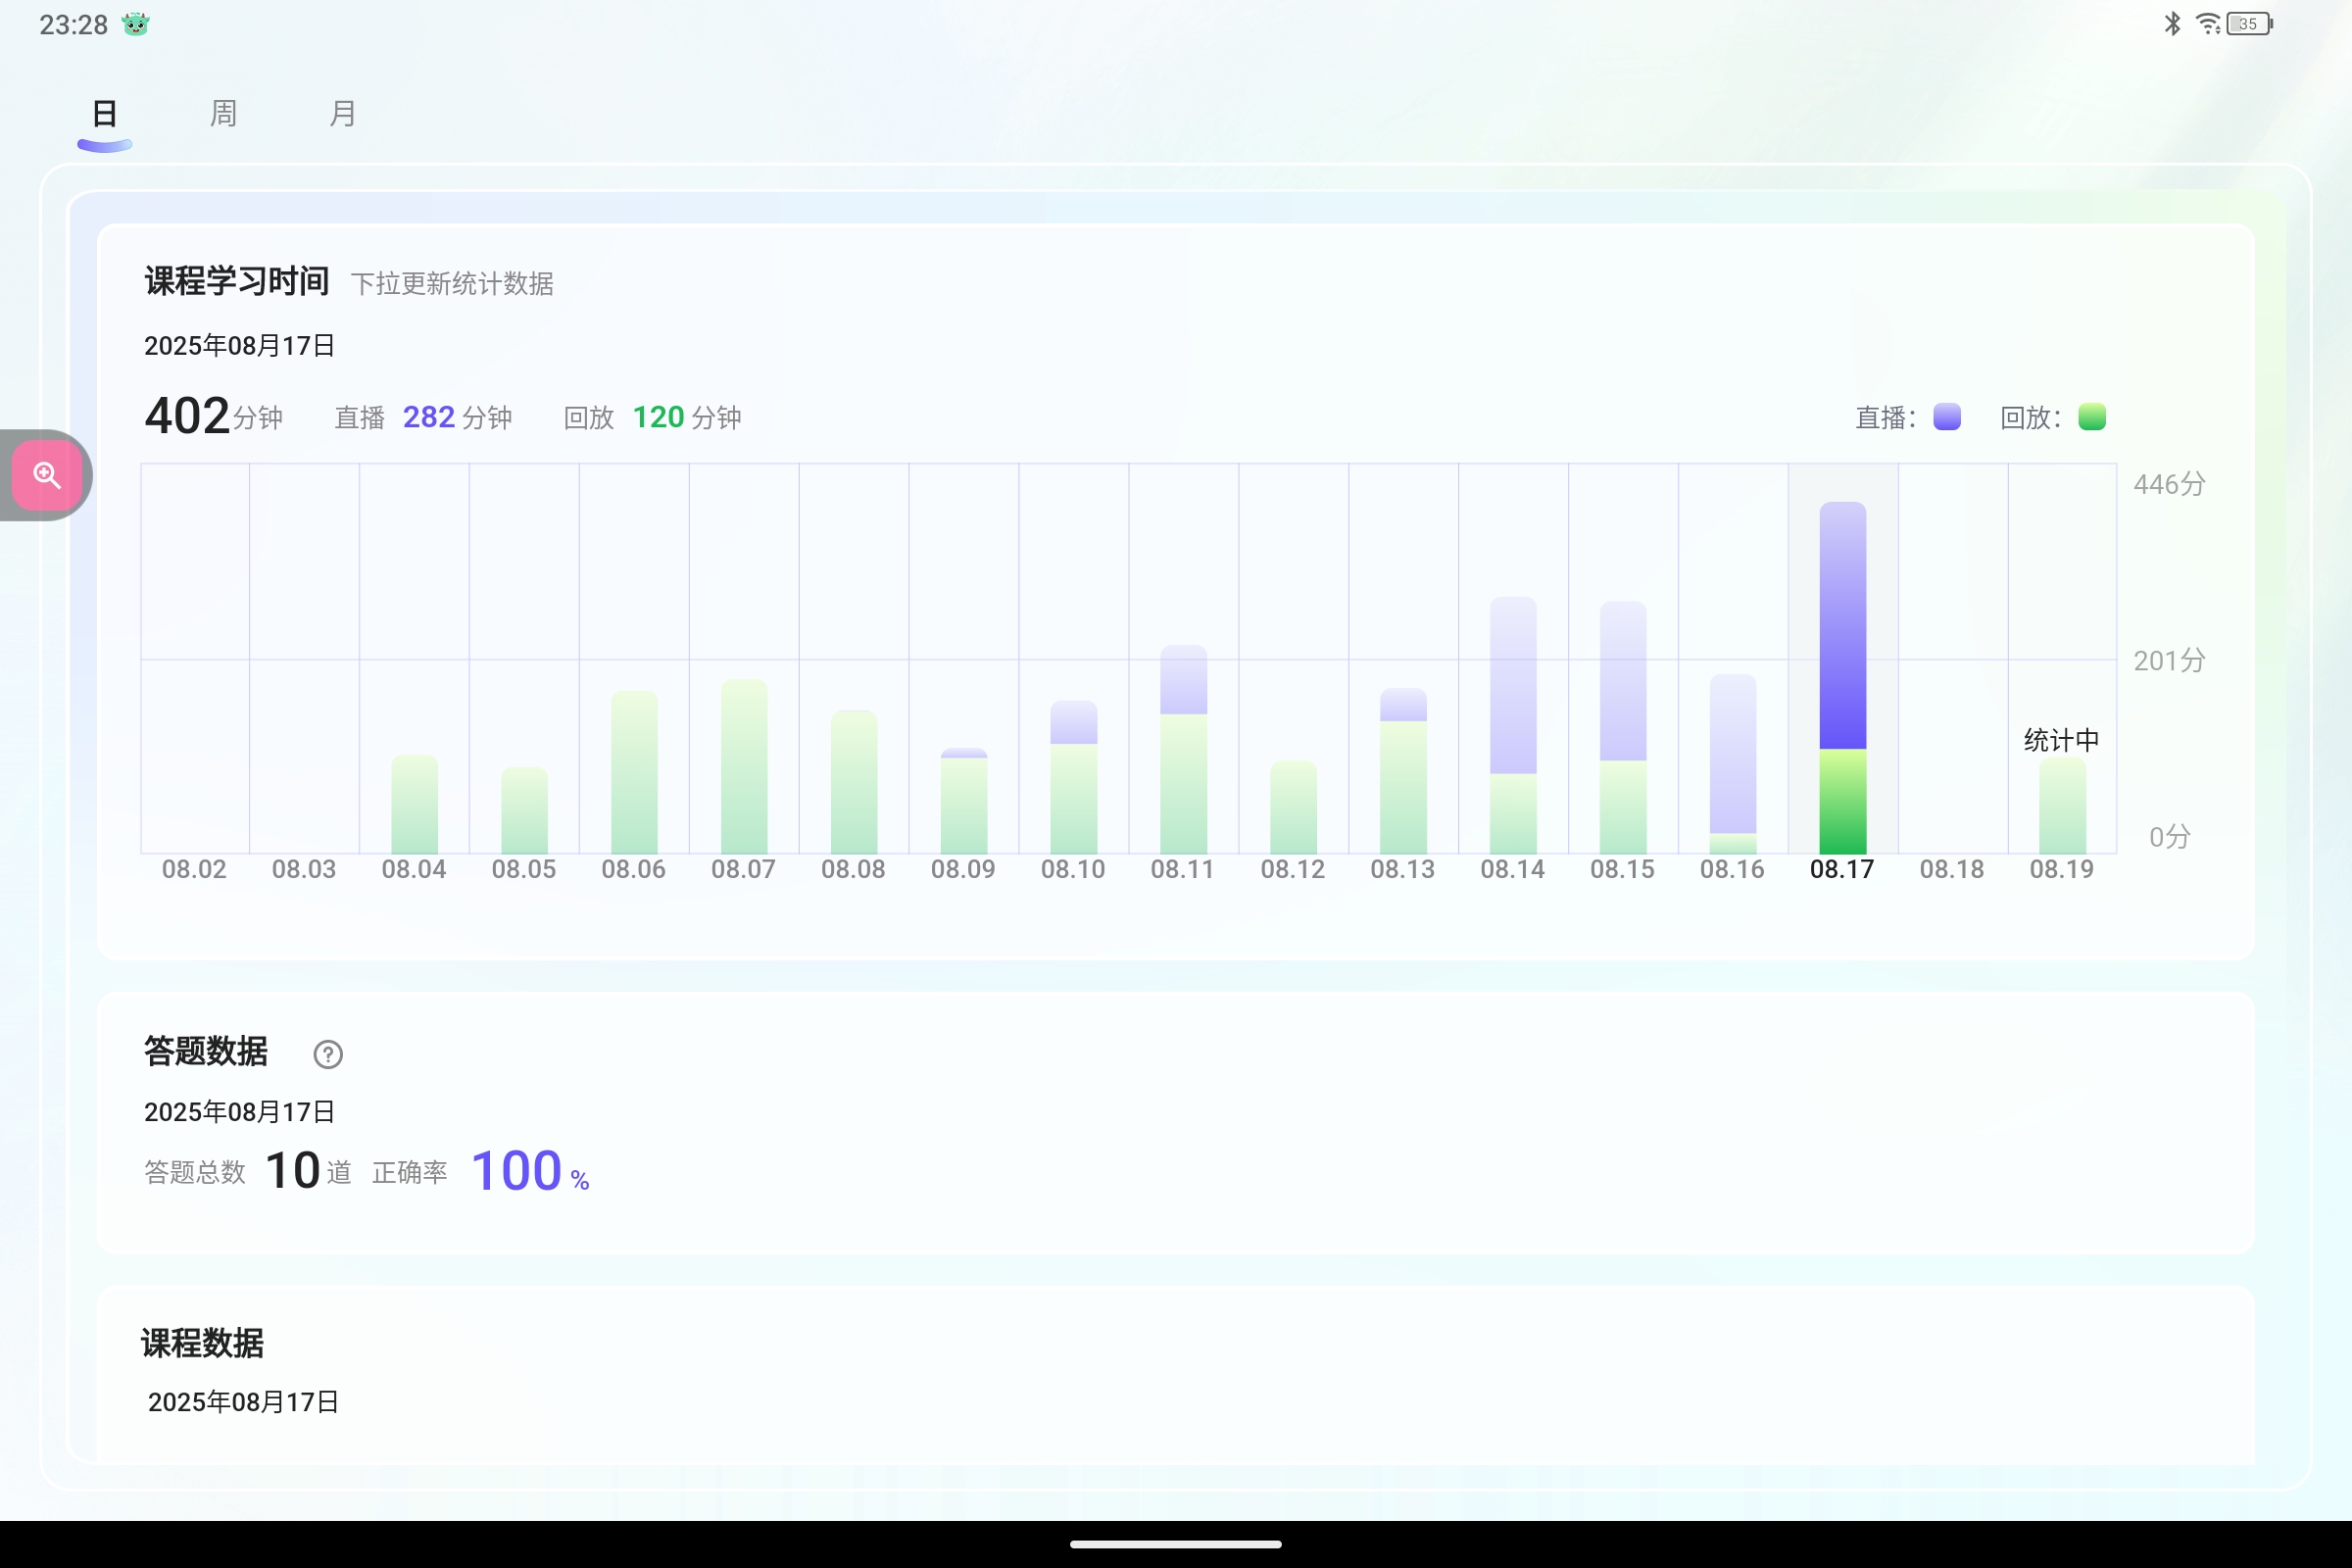Viewport: 2352px width, 1568px height.
Task: Click the 08.06 date axis label
Action: pyautogui.click(x=633, y=869)
